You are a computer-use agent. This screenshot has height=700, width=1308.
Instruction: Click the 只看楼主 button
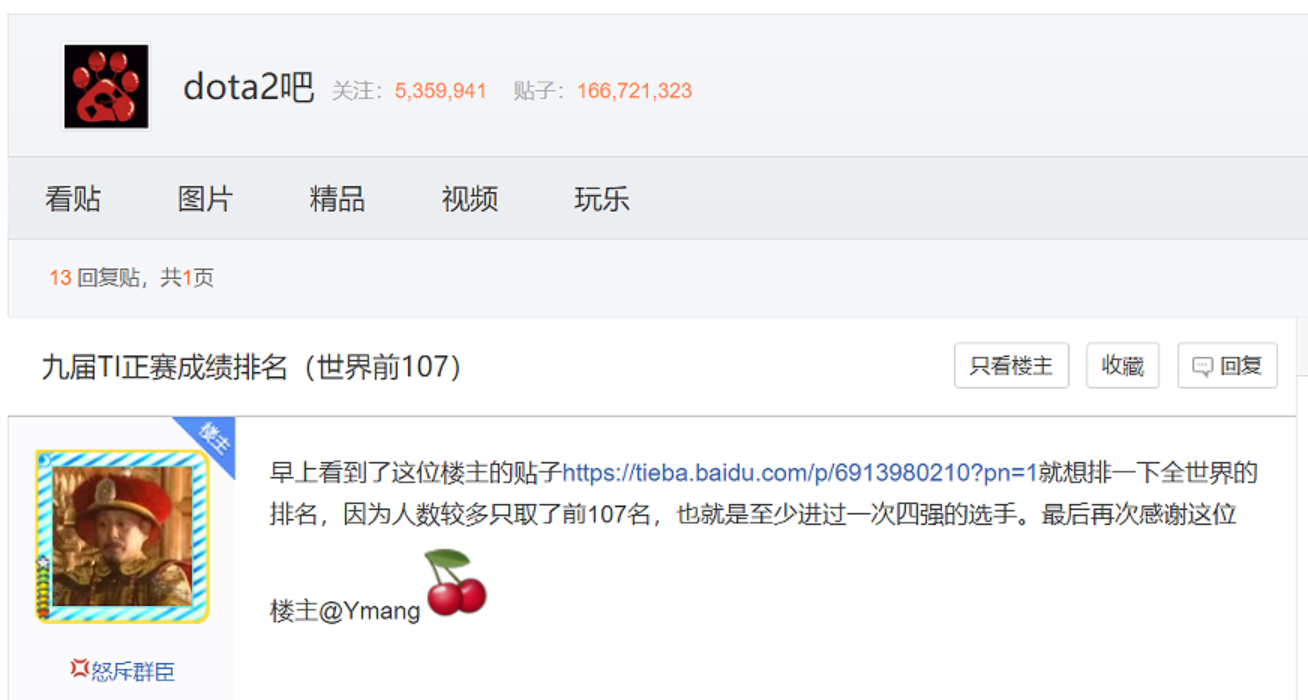click(x=1011, y=366)
